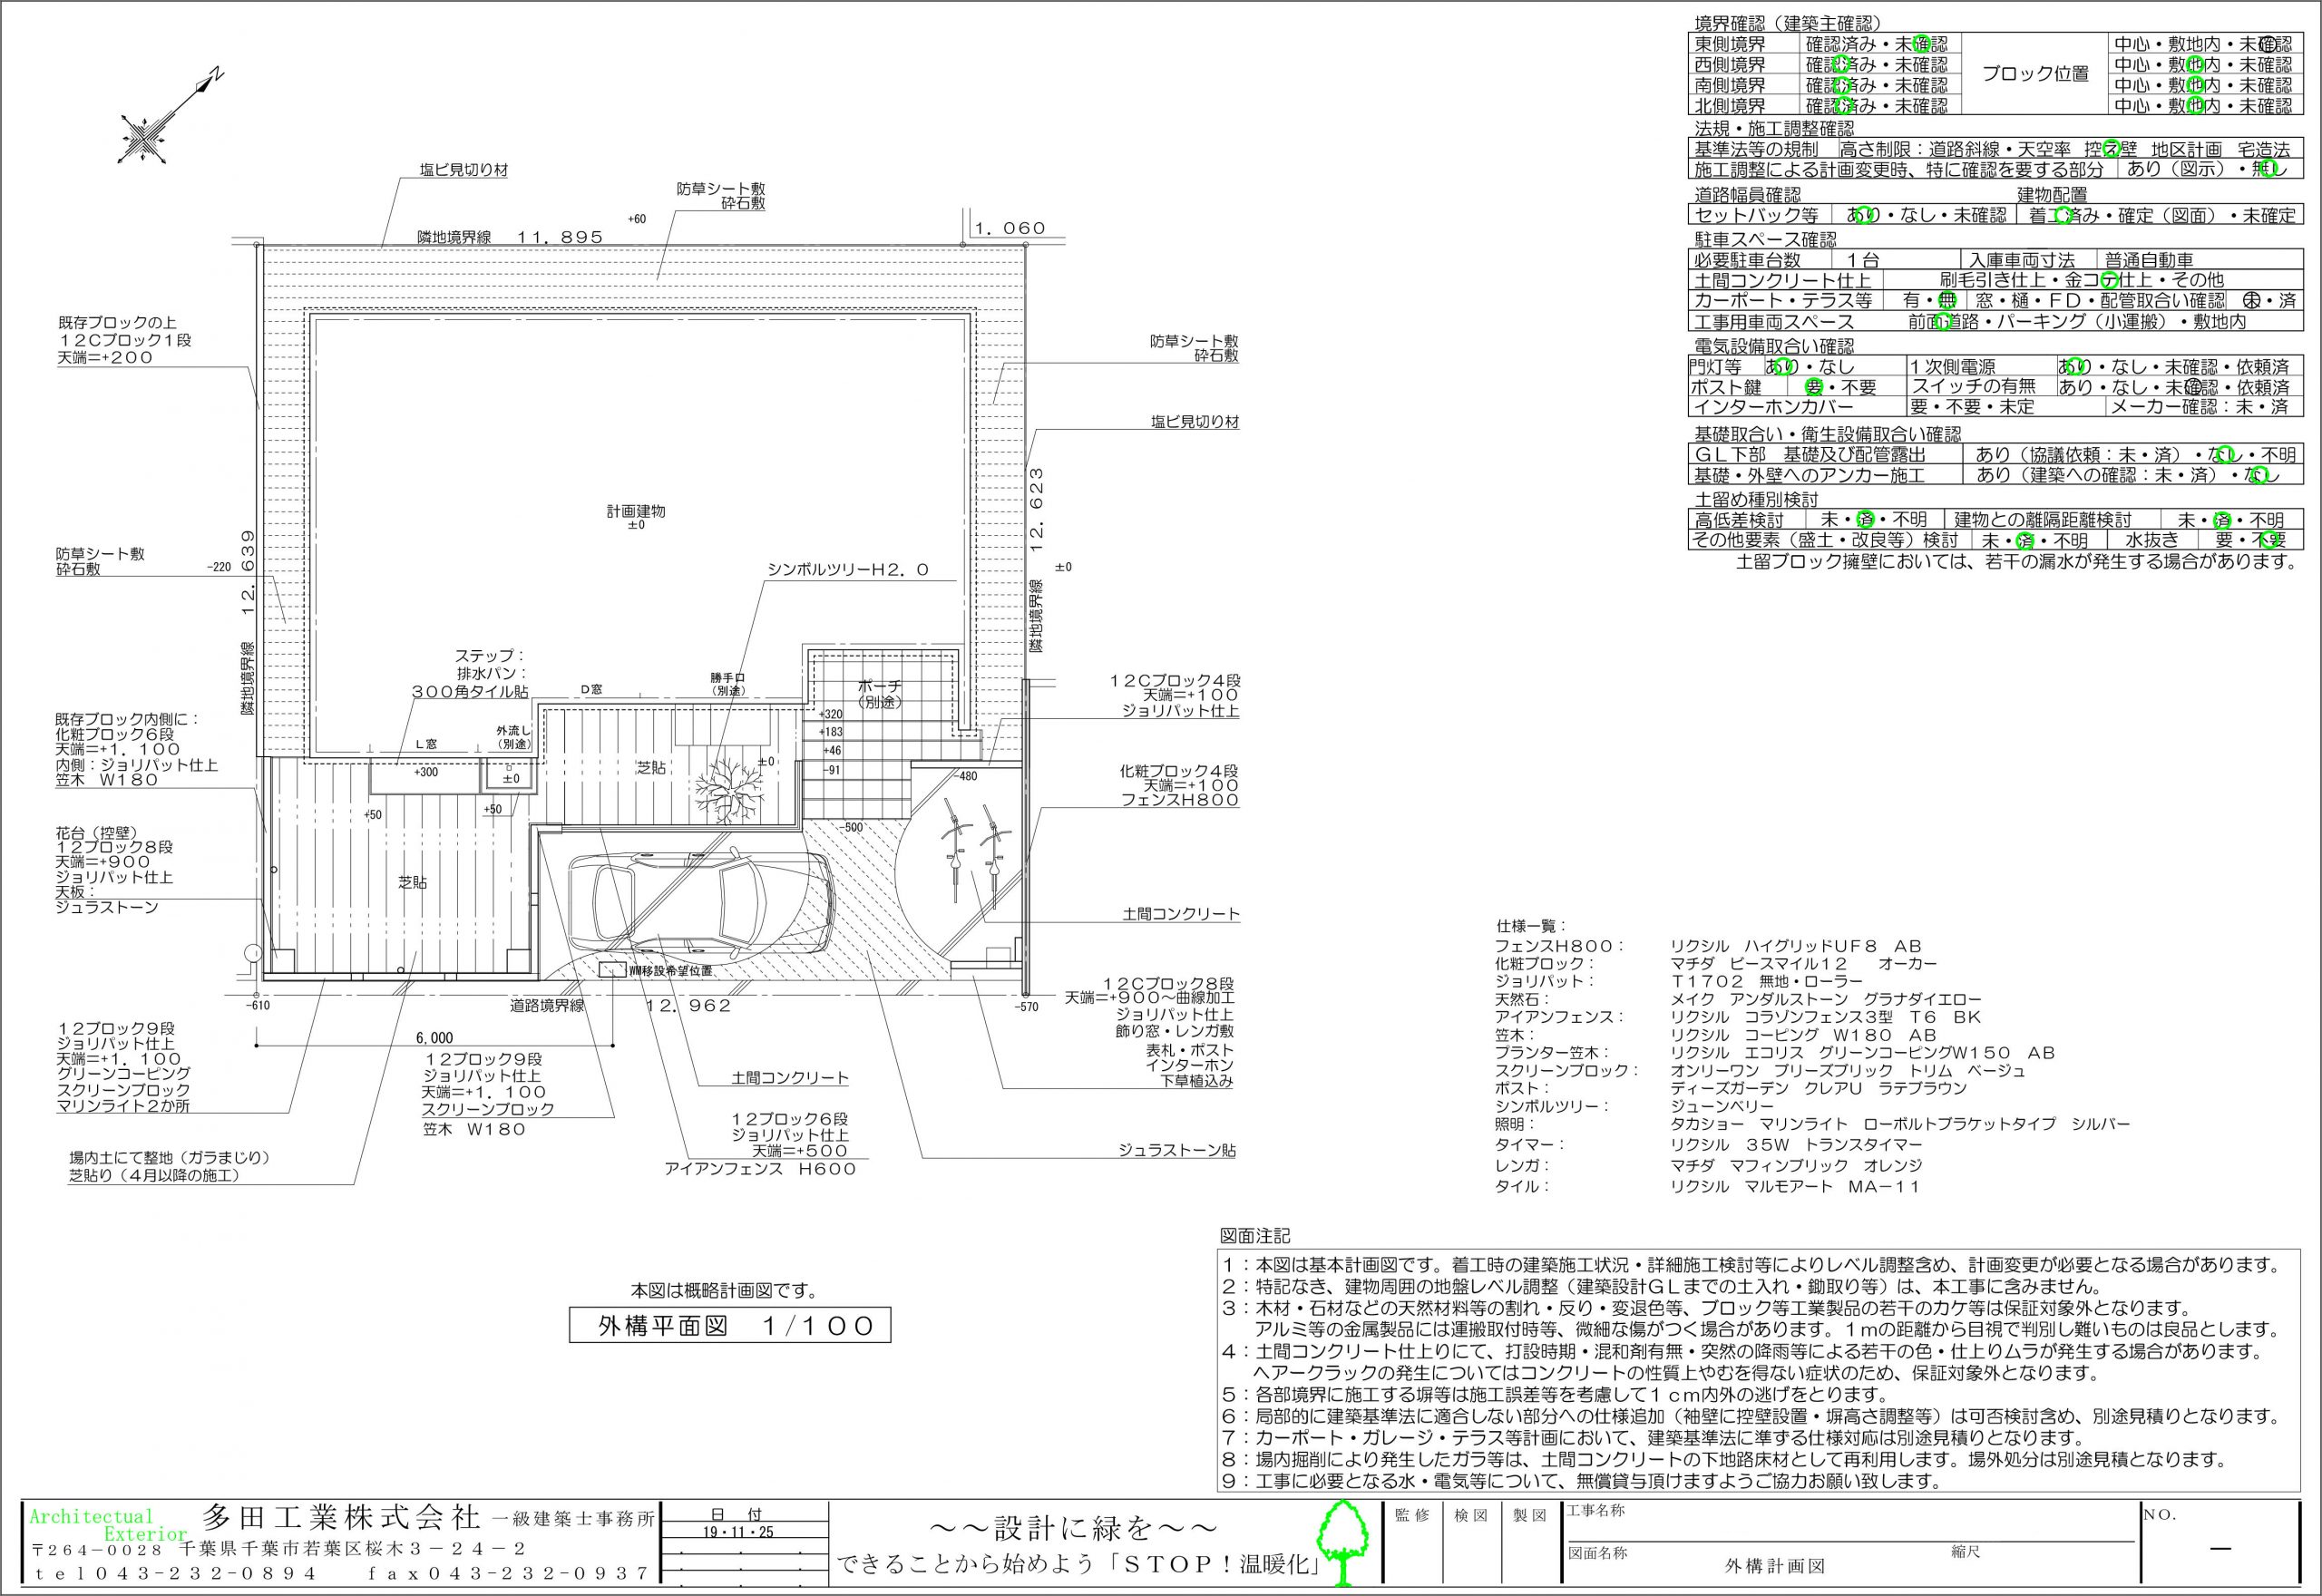Click the 6,000 dimension text
The height and width of the screenshot is (1596, 2322).
435,1038
